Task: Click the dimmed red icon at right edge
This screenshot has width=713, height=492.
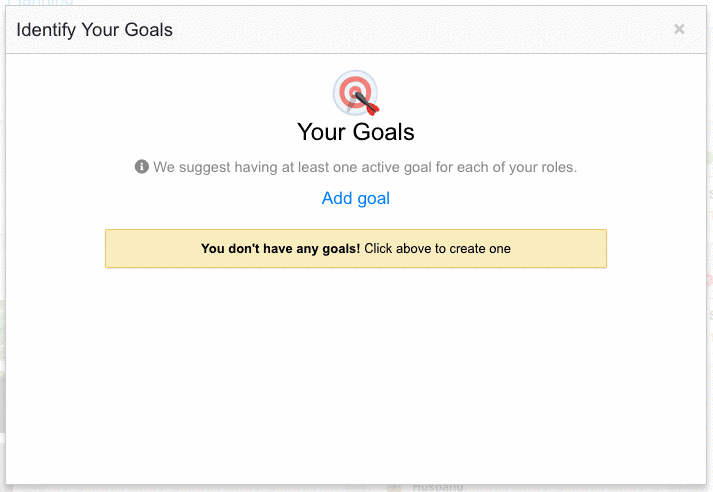Action: pos(709,280)
